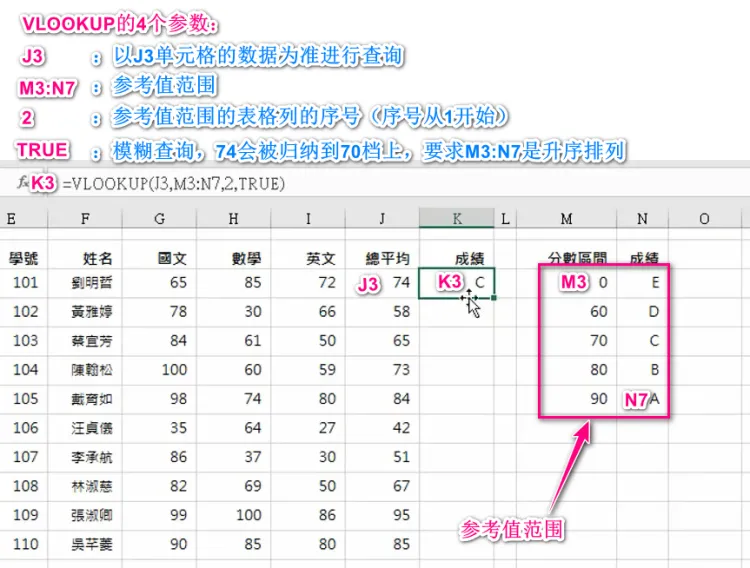Select student ID cell 110

(x=25, y=544)
